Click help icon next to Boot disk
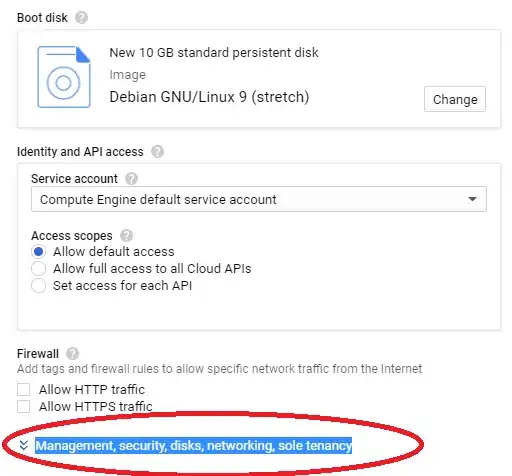512x476 pixels. tap(81, 17)
